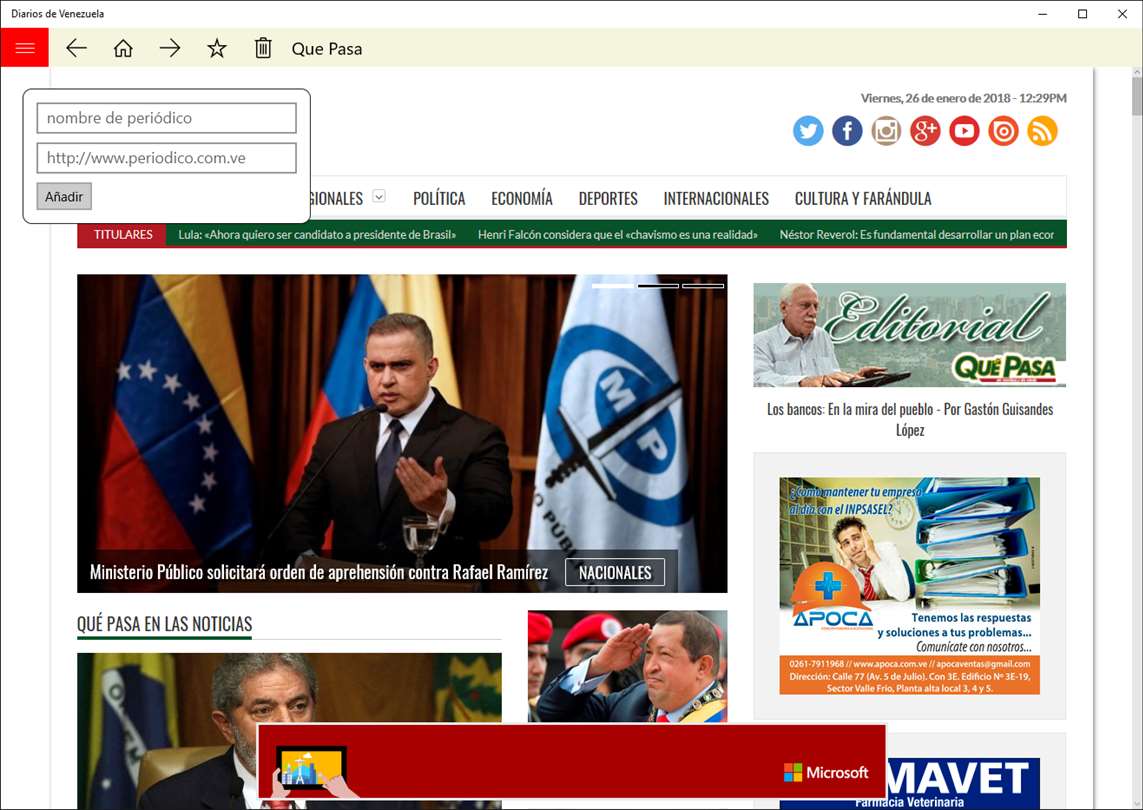Go forward with the right arrow
The height and width of the screenshot is (810, 1143).
pos(170,48)
